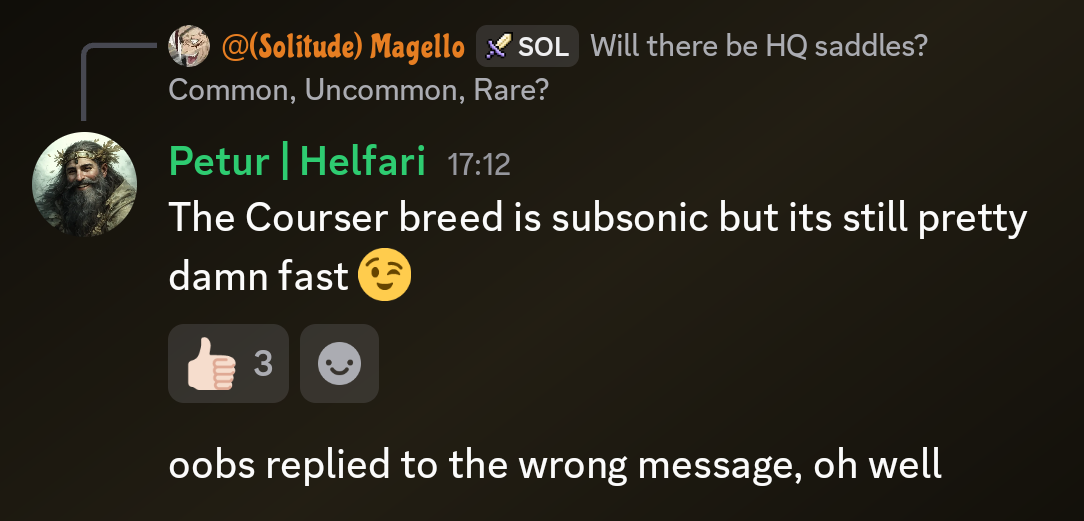
Task: Toggle the thumbs up reaction with 3 votes
Action: pos(228,363)
